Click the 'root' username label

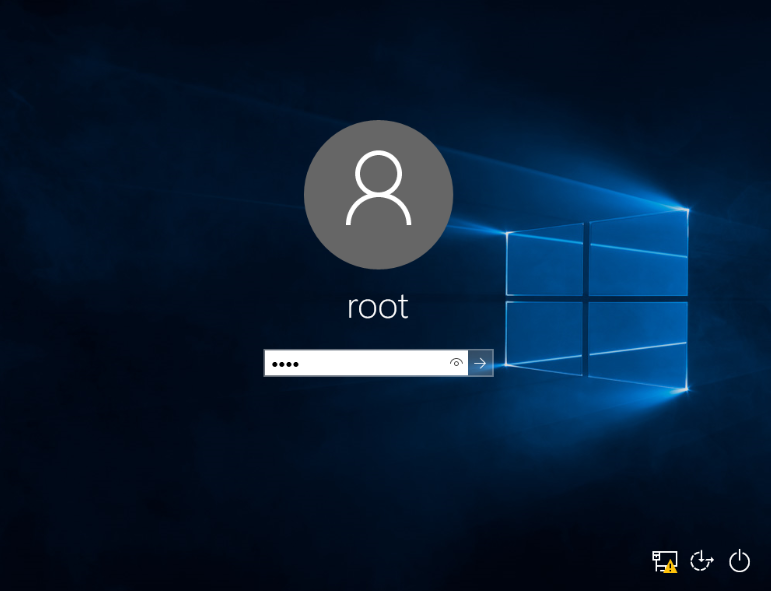tap(378, 306)
